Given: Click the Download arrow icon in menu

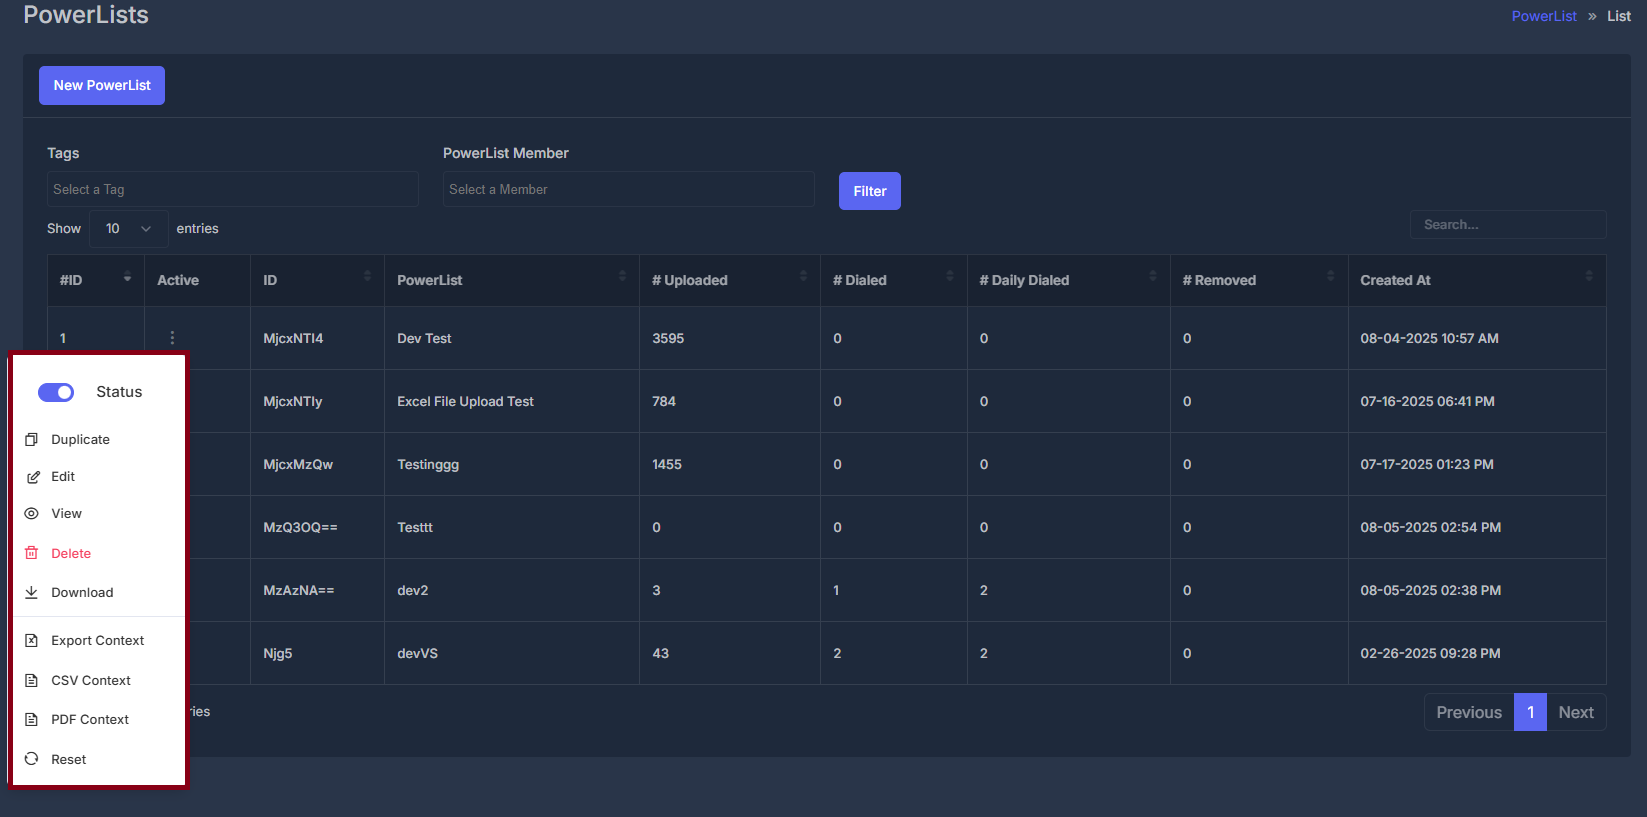Looking at the screenshot, I should pyautogui.click(x=32, y=592).
